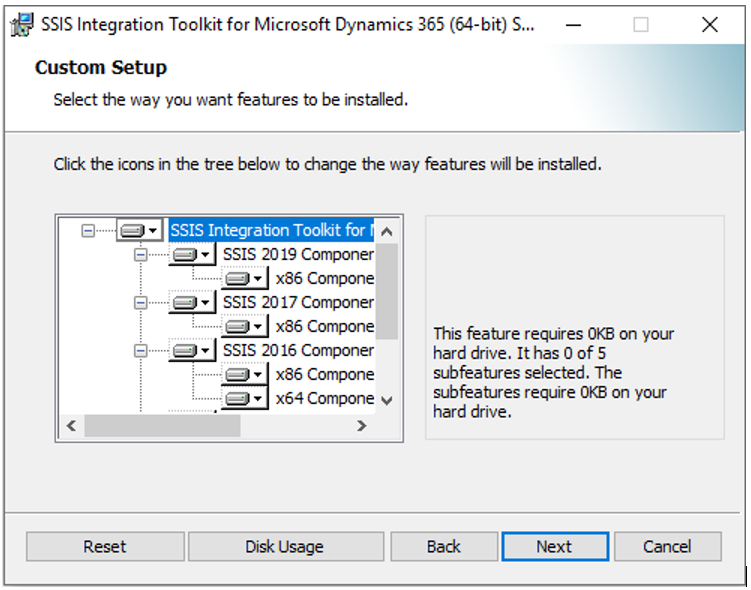Collapse the SSIS 2016 Components node

(140, 351)
